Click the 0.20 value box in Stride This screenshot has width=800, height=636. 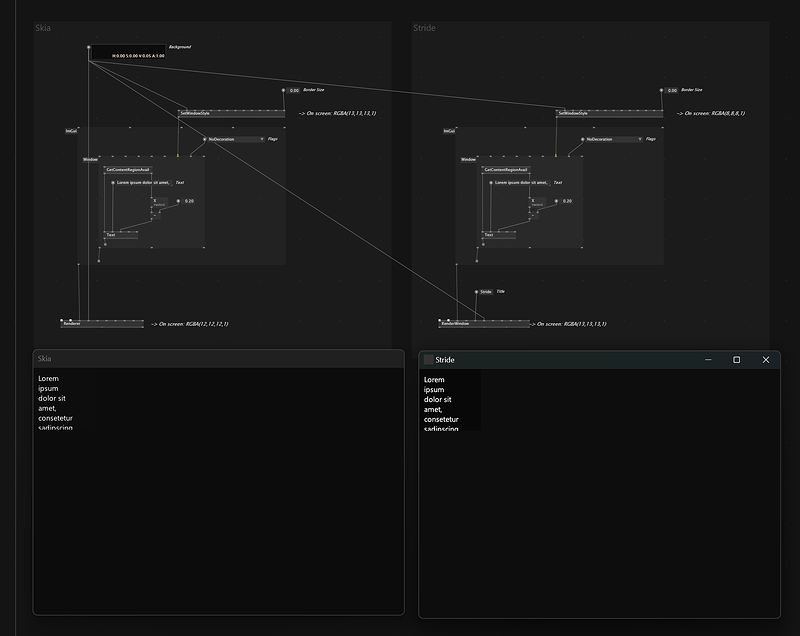567,201
